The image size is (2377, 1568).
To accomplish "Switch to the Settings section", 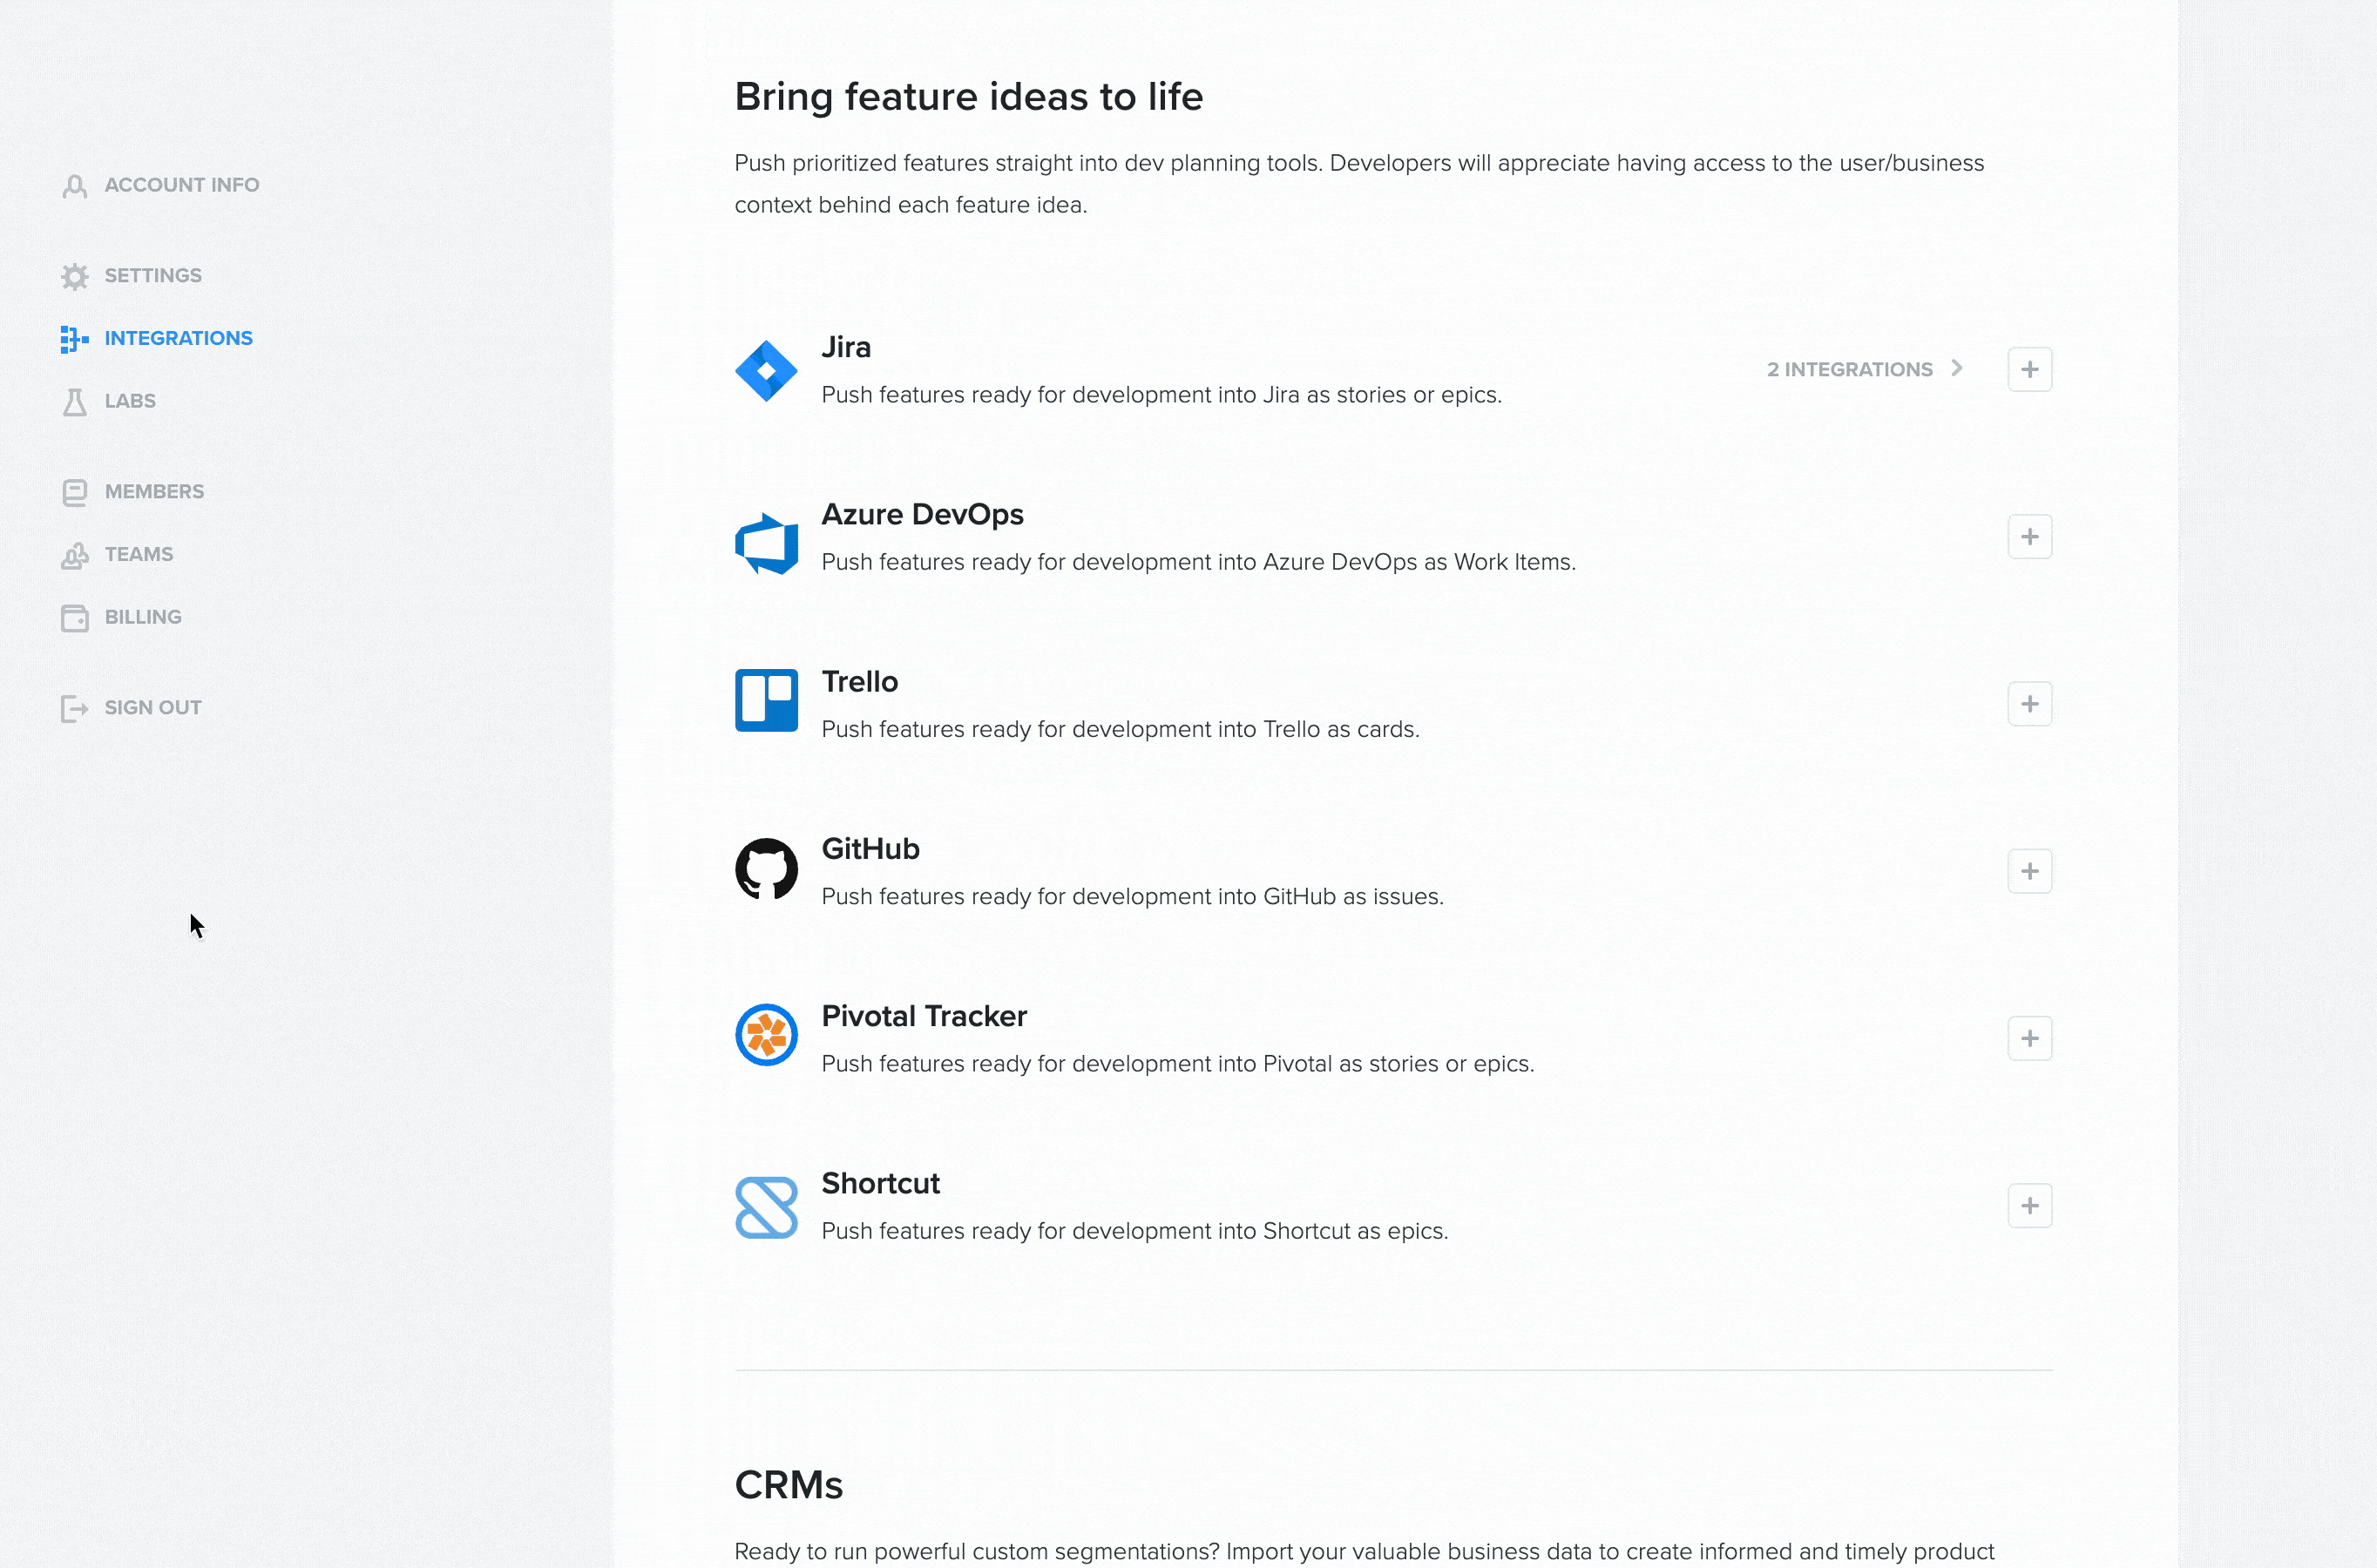I will 152,276.
